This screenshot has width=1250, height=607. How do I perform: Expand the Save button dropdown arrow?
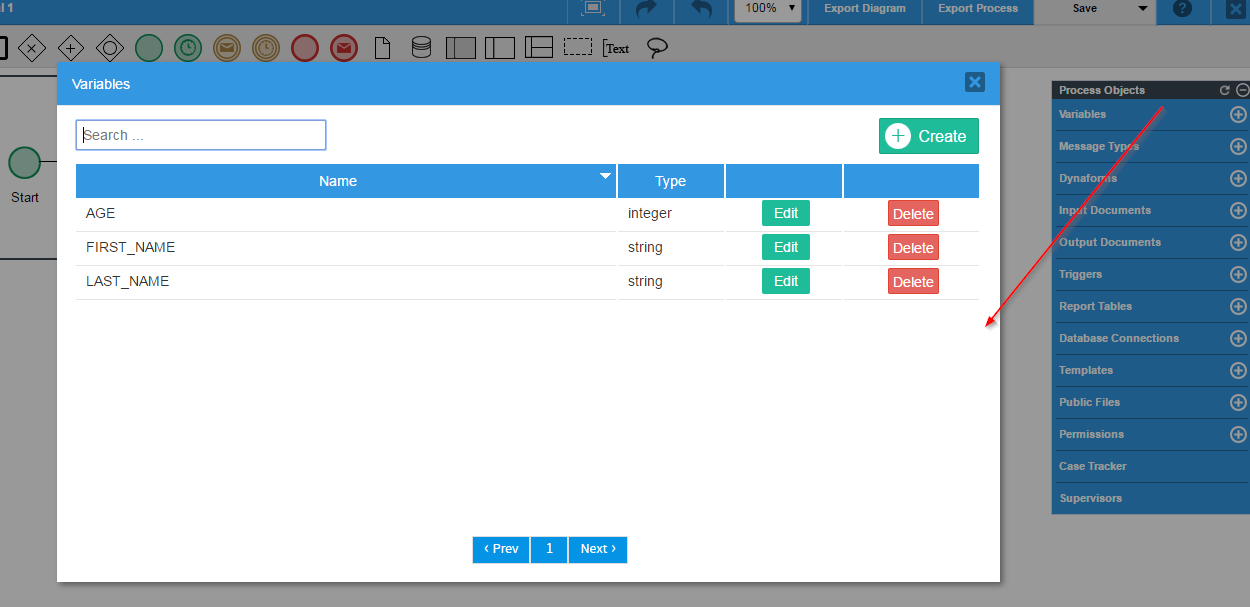click(x=1143, y=9)
